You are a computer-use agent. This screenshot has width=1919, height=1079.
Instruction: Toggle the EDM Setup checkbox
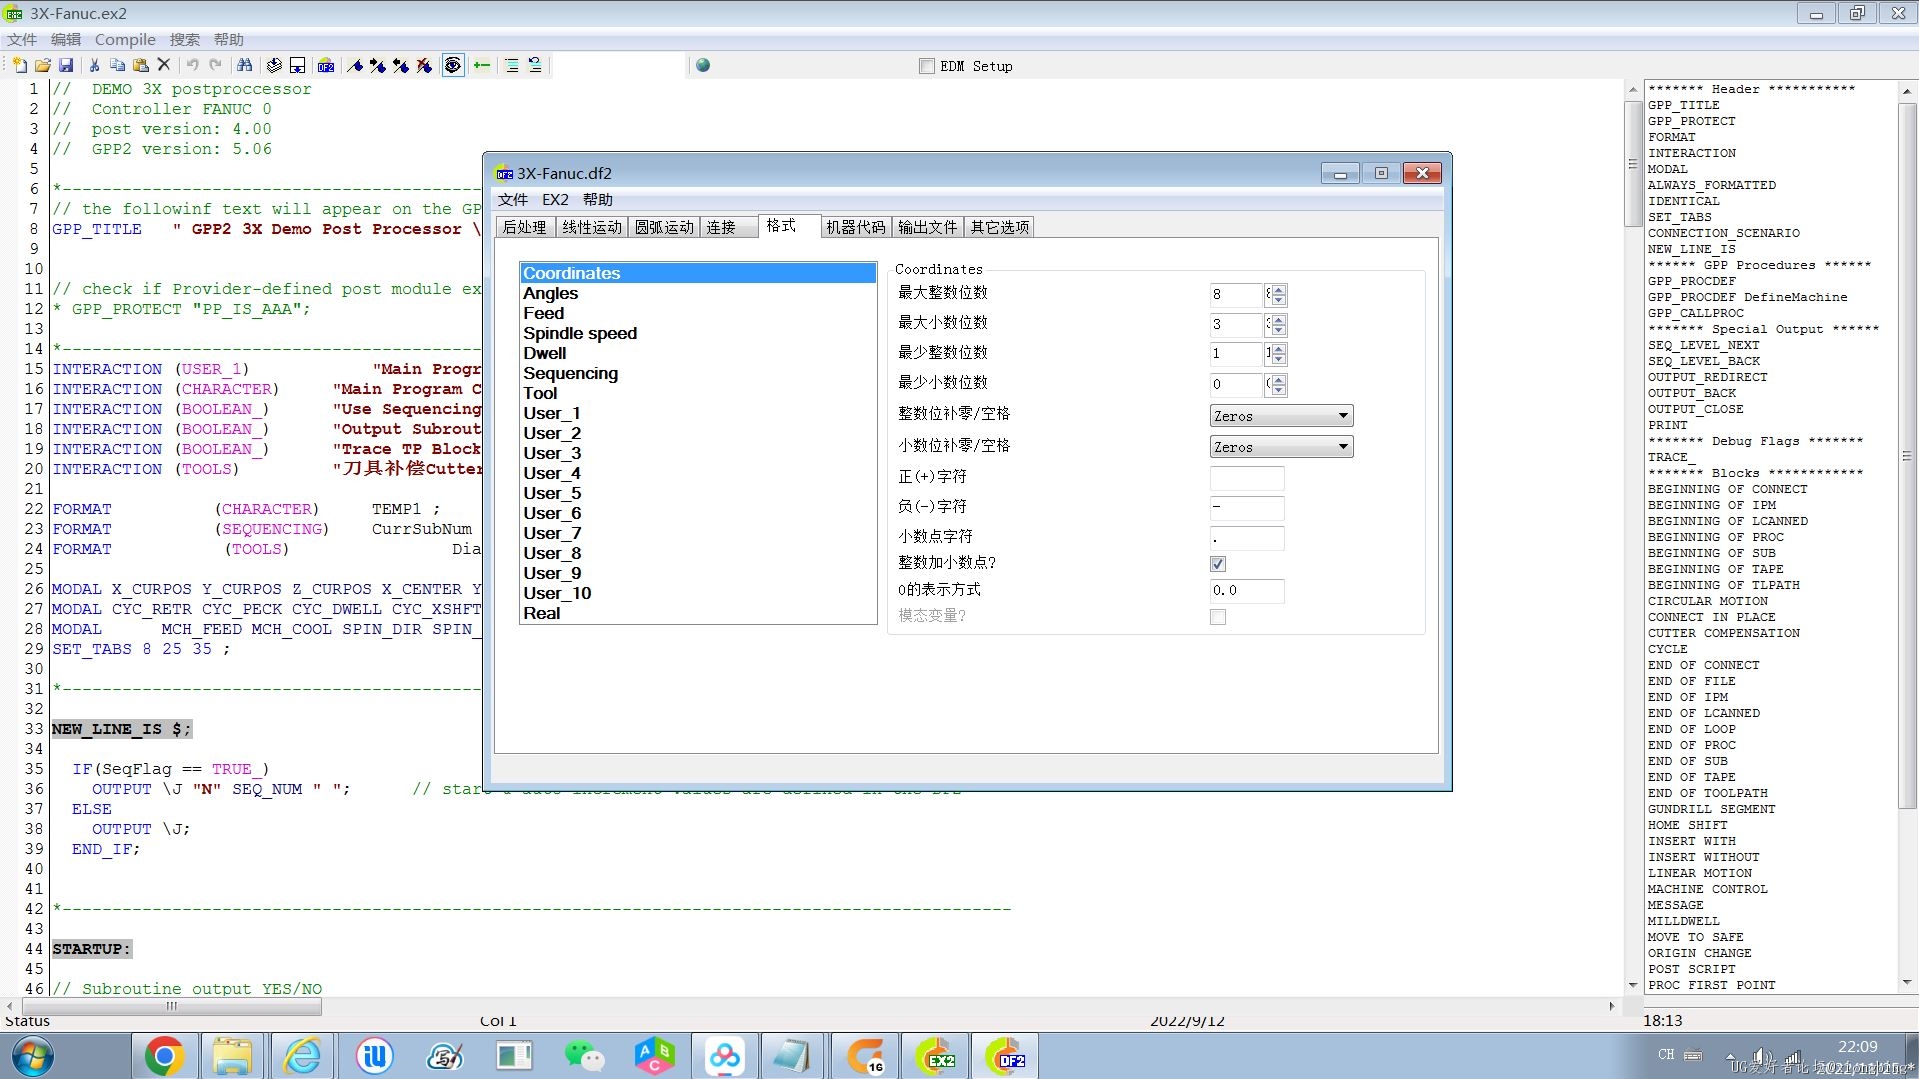pos(927,66)
